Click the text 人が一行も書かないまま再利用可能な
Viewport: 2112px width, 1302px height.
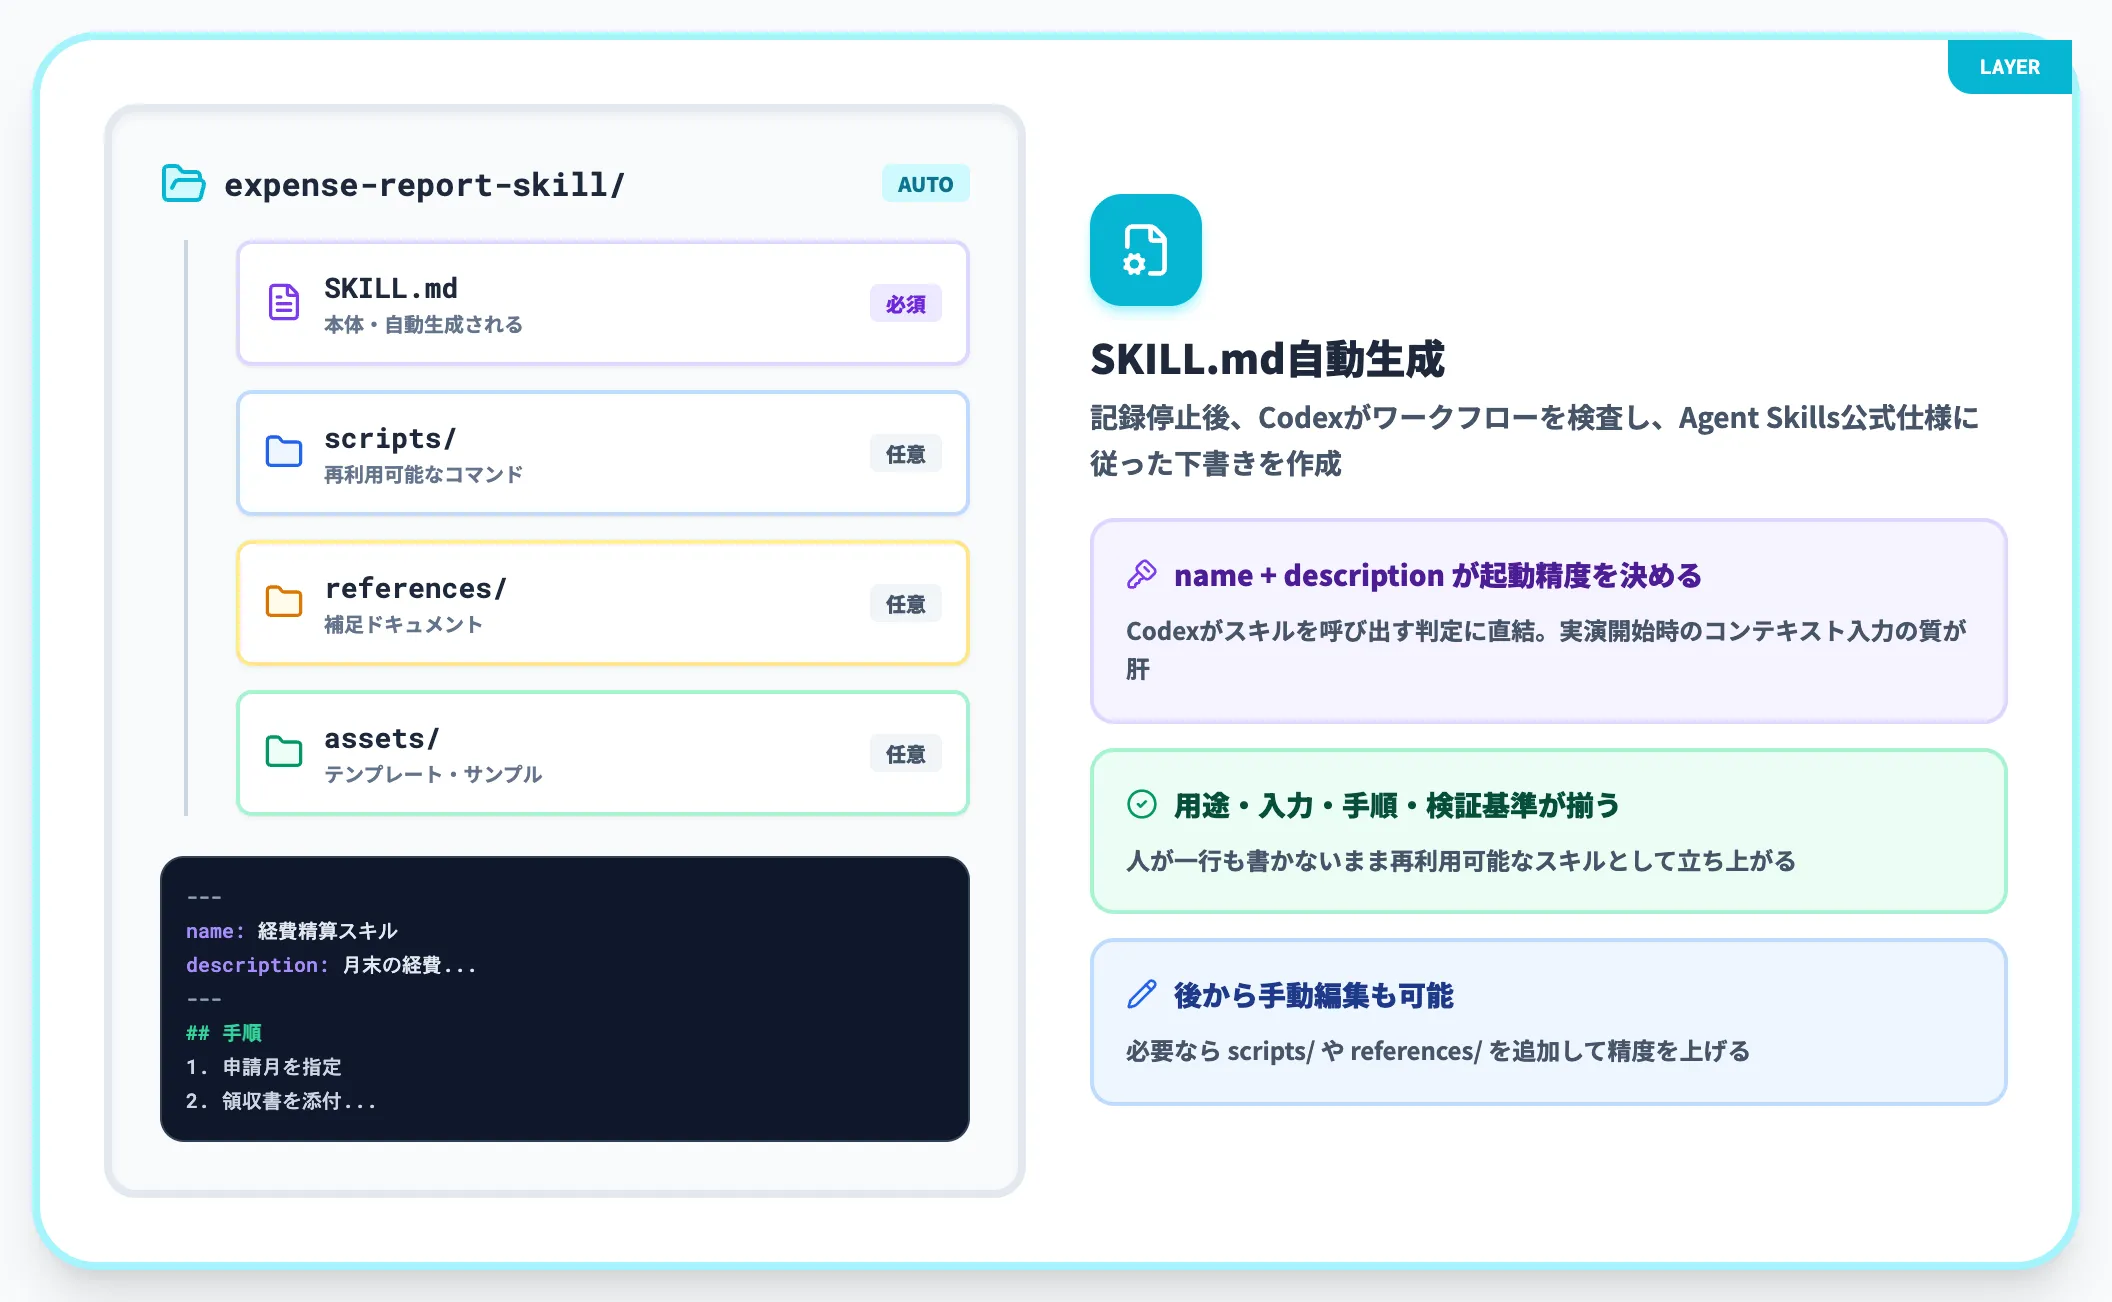(x=1461, y=861)
